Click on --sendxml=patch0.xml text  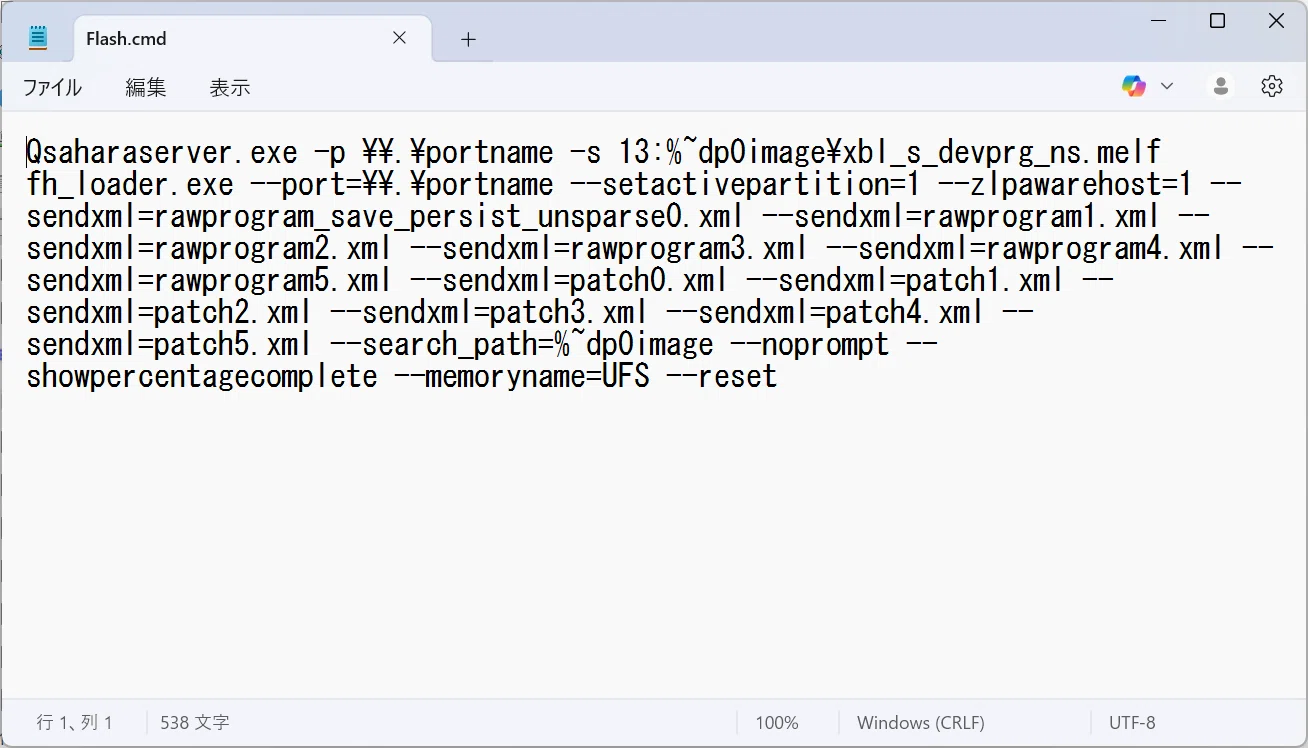(x=585, y=280)
